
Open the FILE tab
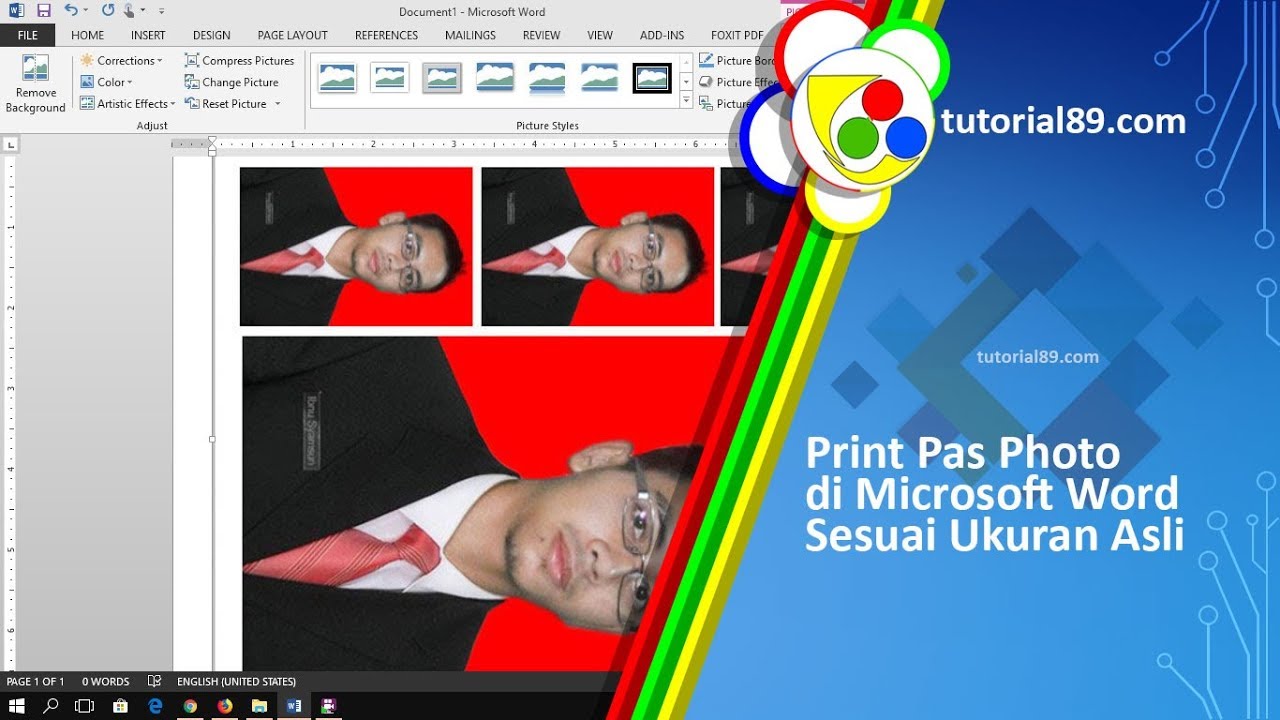point(28,35)
